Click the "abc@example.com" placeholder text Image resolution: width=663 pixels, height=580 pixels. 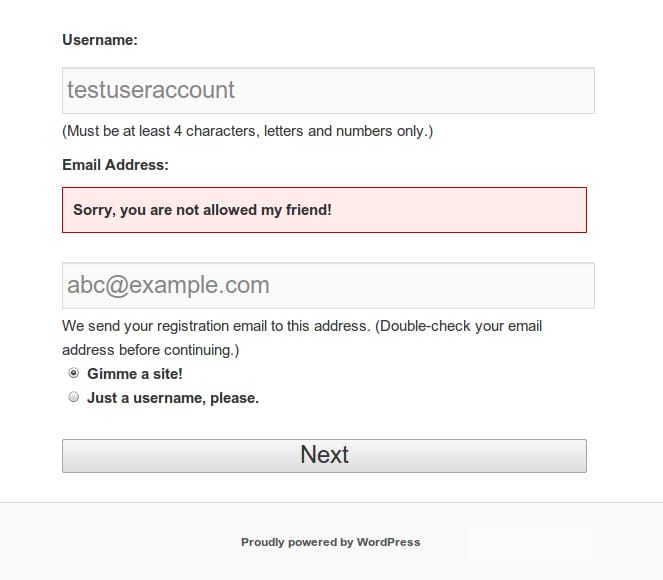pyautogui.click(x=168, y=286)
